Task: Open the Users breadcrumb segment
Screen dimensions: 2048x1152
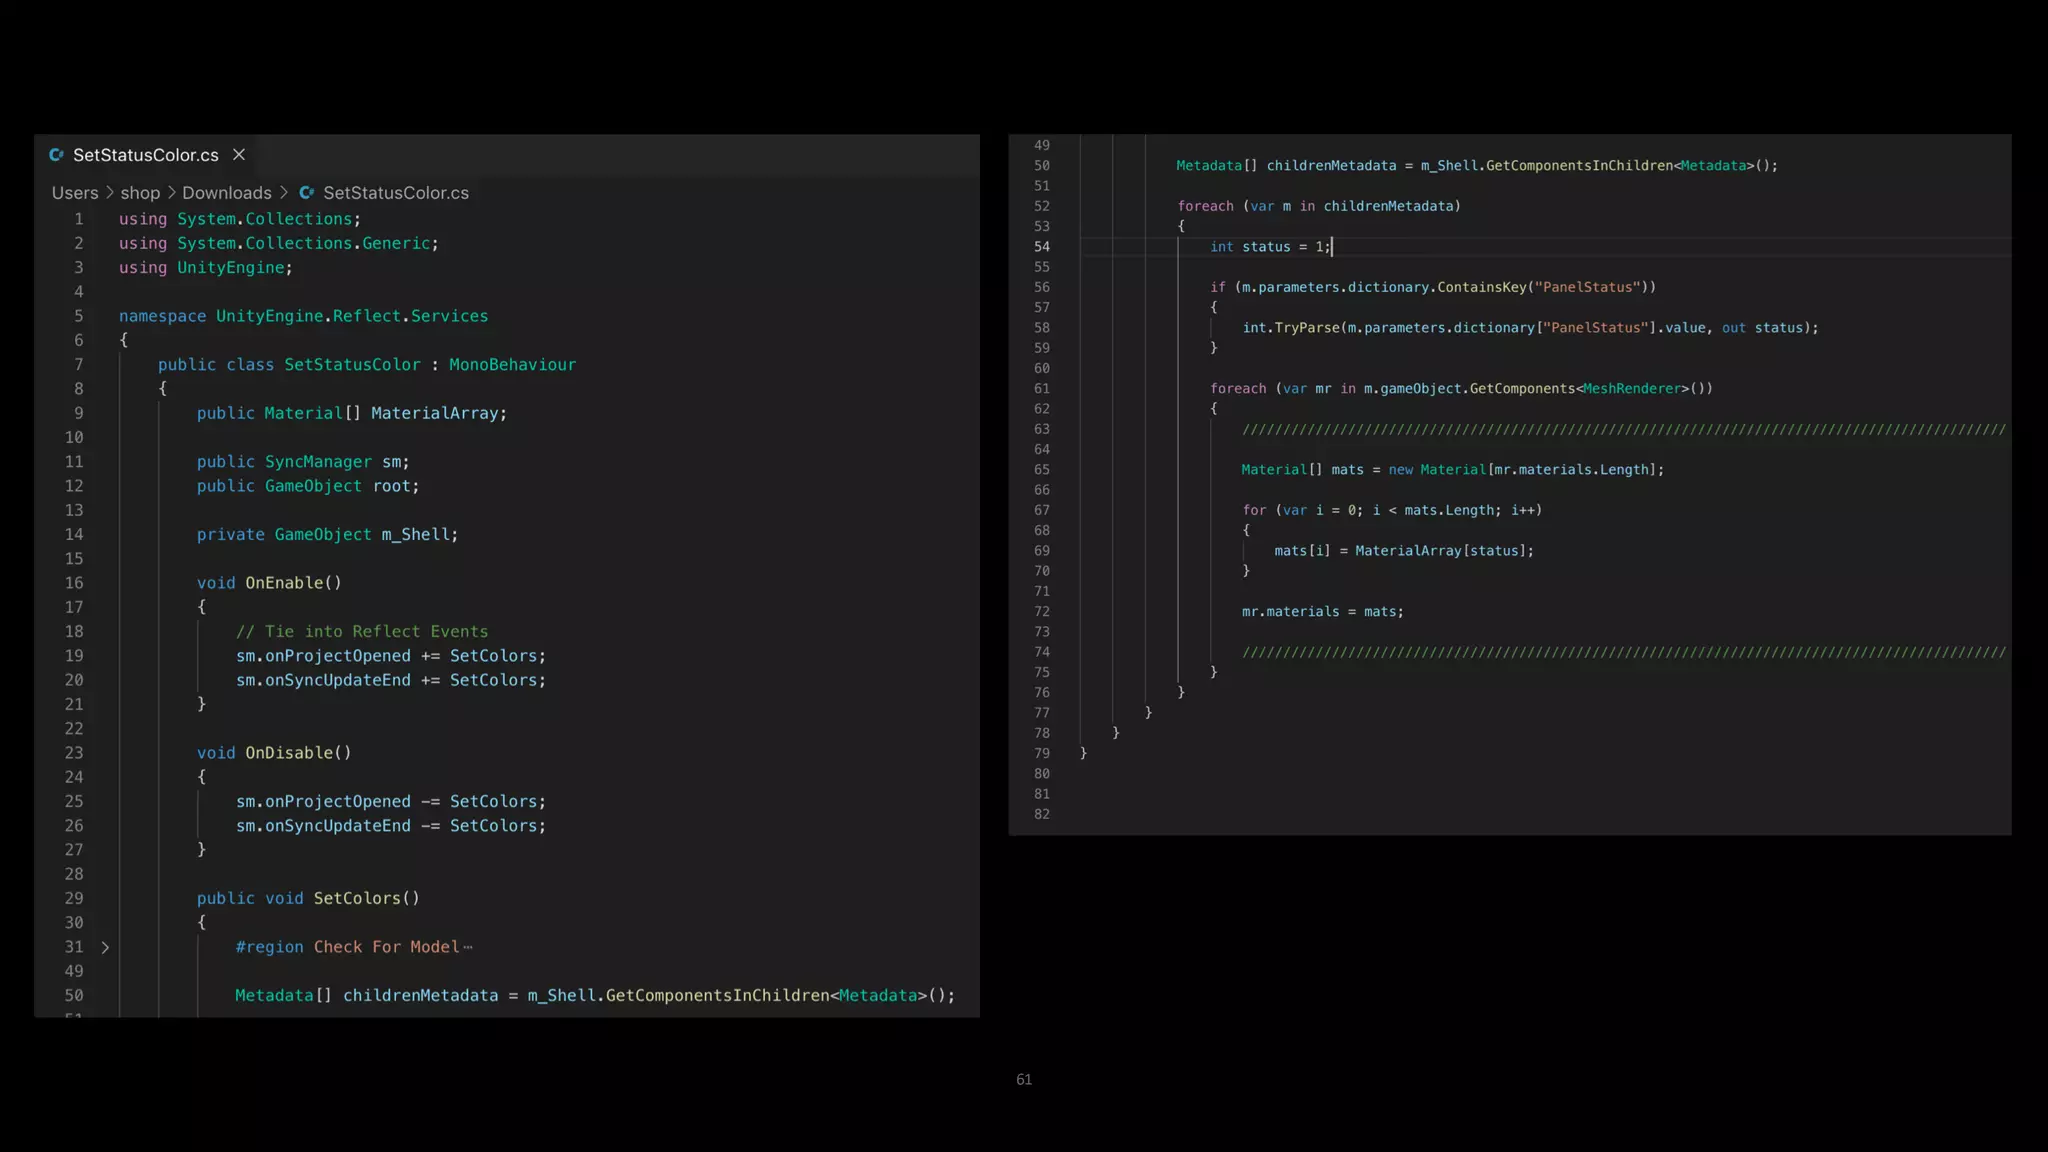Action: pos(75,193)
